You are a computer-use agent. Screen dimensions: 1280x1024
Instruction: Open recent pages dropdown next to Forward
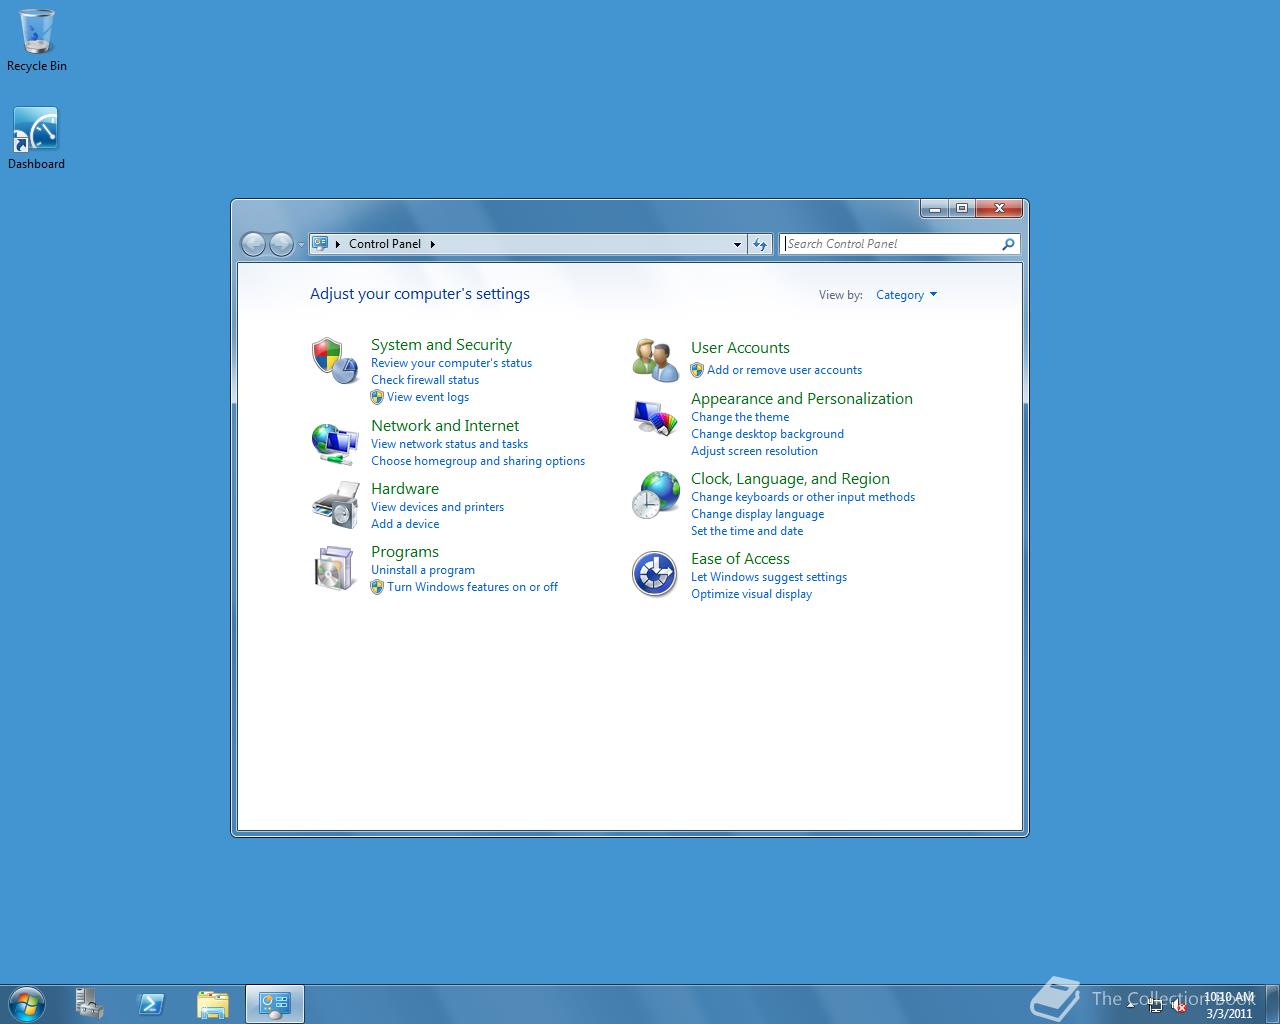(301, 245)
